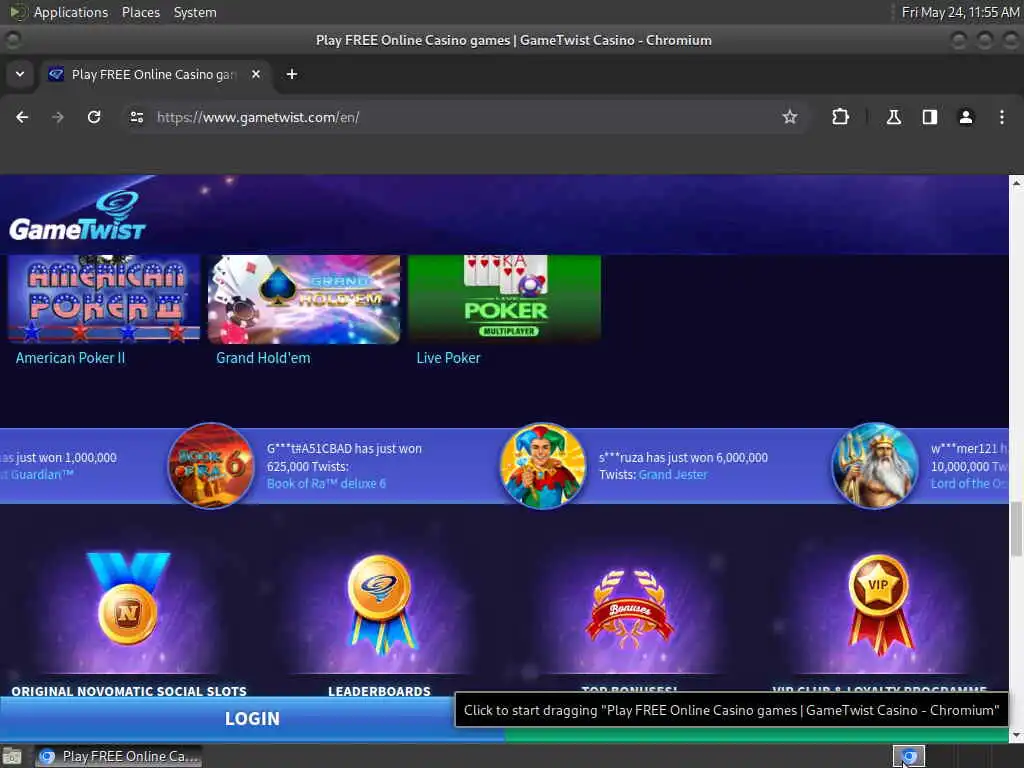The image size is (1024, 768).
Task: Open Chrome Labs flask icon
Action: 893,117
